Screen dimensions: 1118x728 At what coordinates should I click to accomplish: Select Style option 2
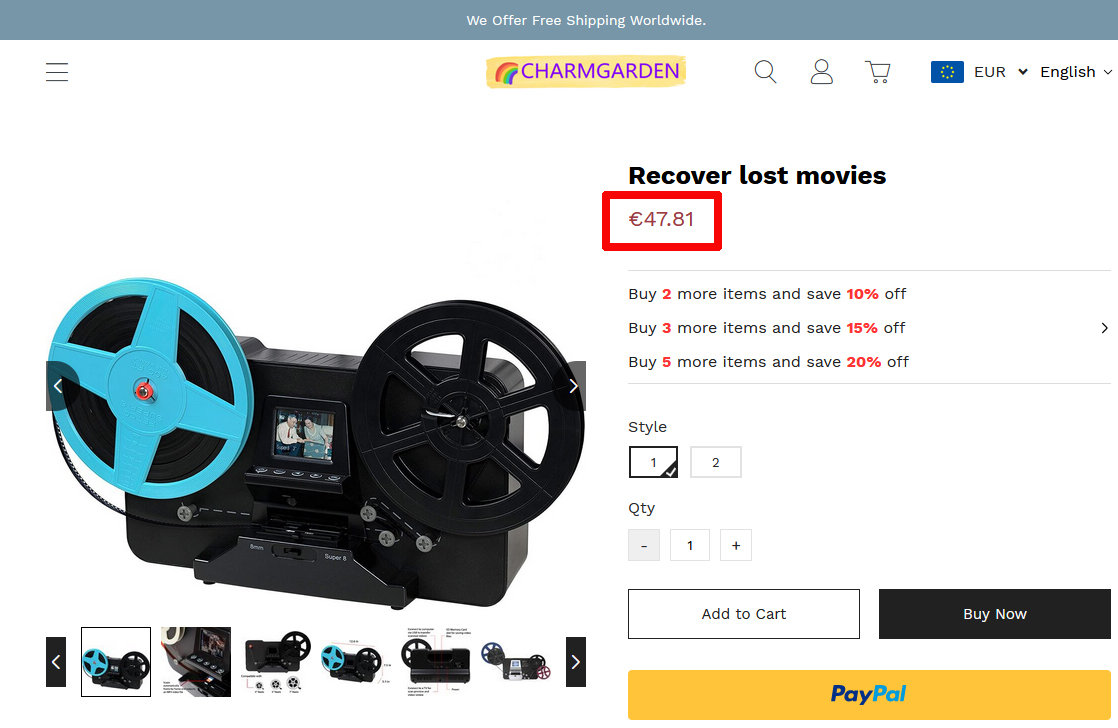[x=716, y=462]
